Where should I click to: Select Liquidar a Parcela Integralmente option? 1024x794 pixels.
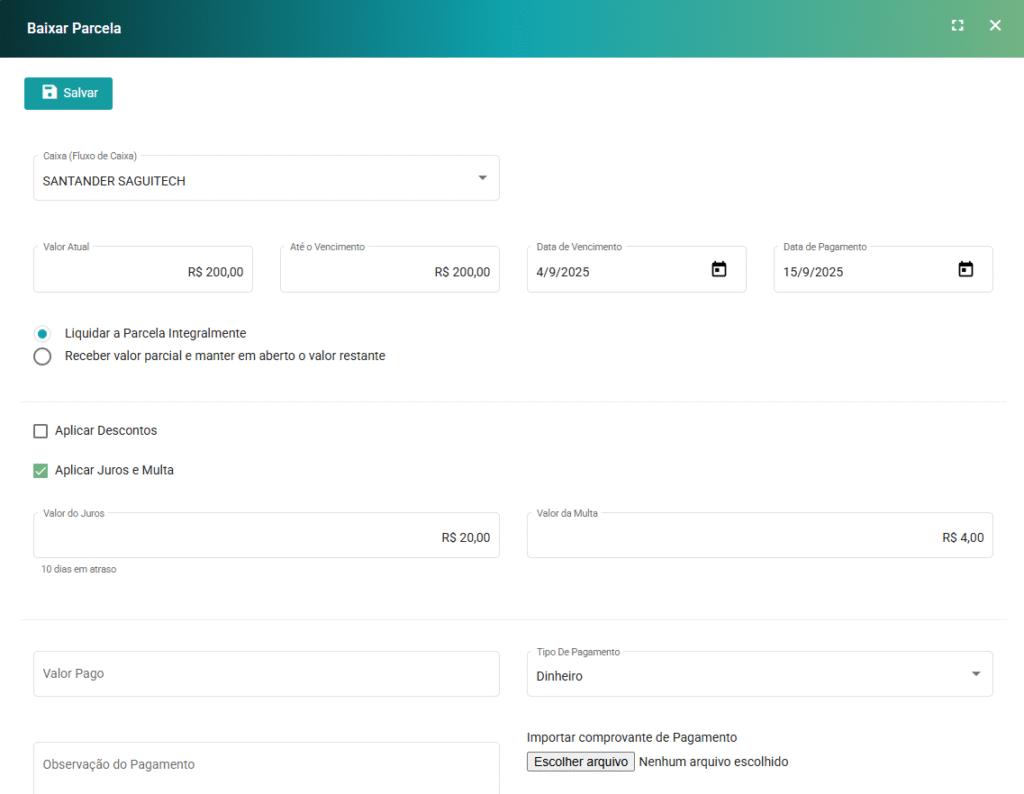[x=42, y=334]
